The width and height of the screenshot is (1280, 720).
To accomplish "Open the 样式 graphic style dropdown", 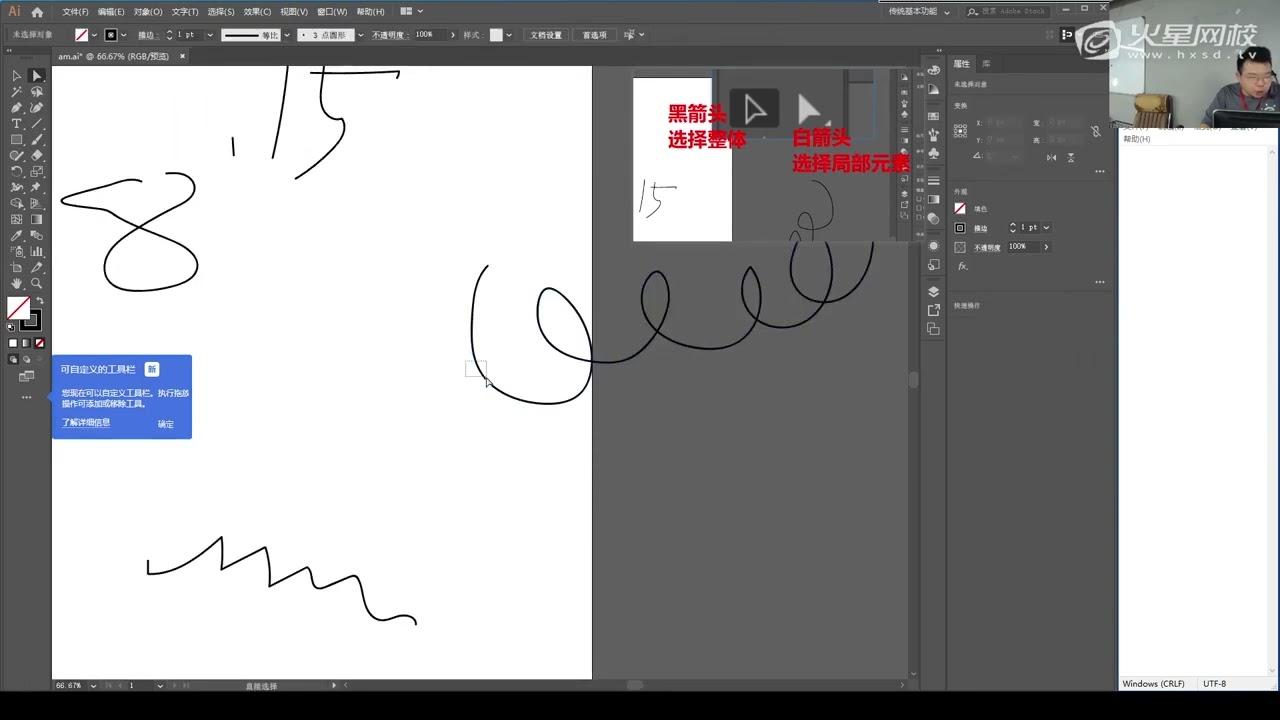I will click(509, 35).
